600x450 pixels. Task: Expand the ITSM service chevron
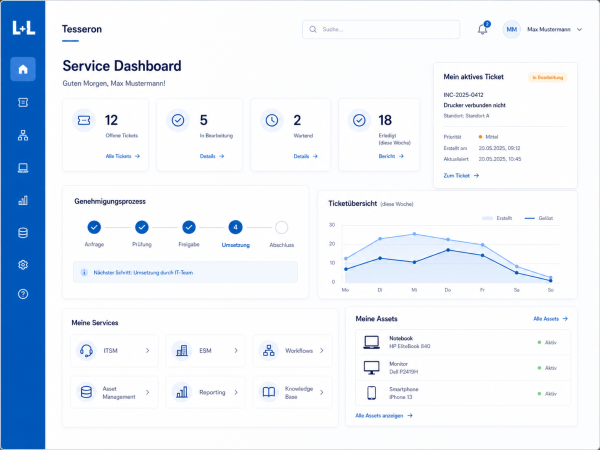[x=148, y=351]
